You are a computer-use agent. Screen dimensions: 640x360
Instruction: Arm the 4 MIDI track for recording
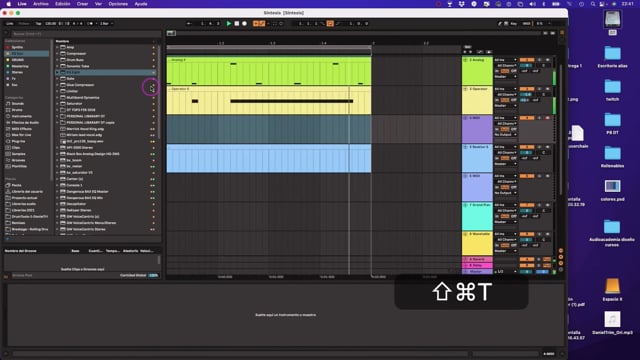pos(547,118)
